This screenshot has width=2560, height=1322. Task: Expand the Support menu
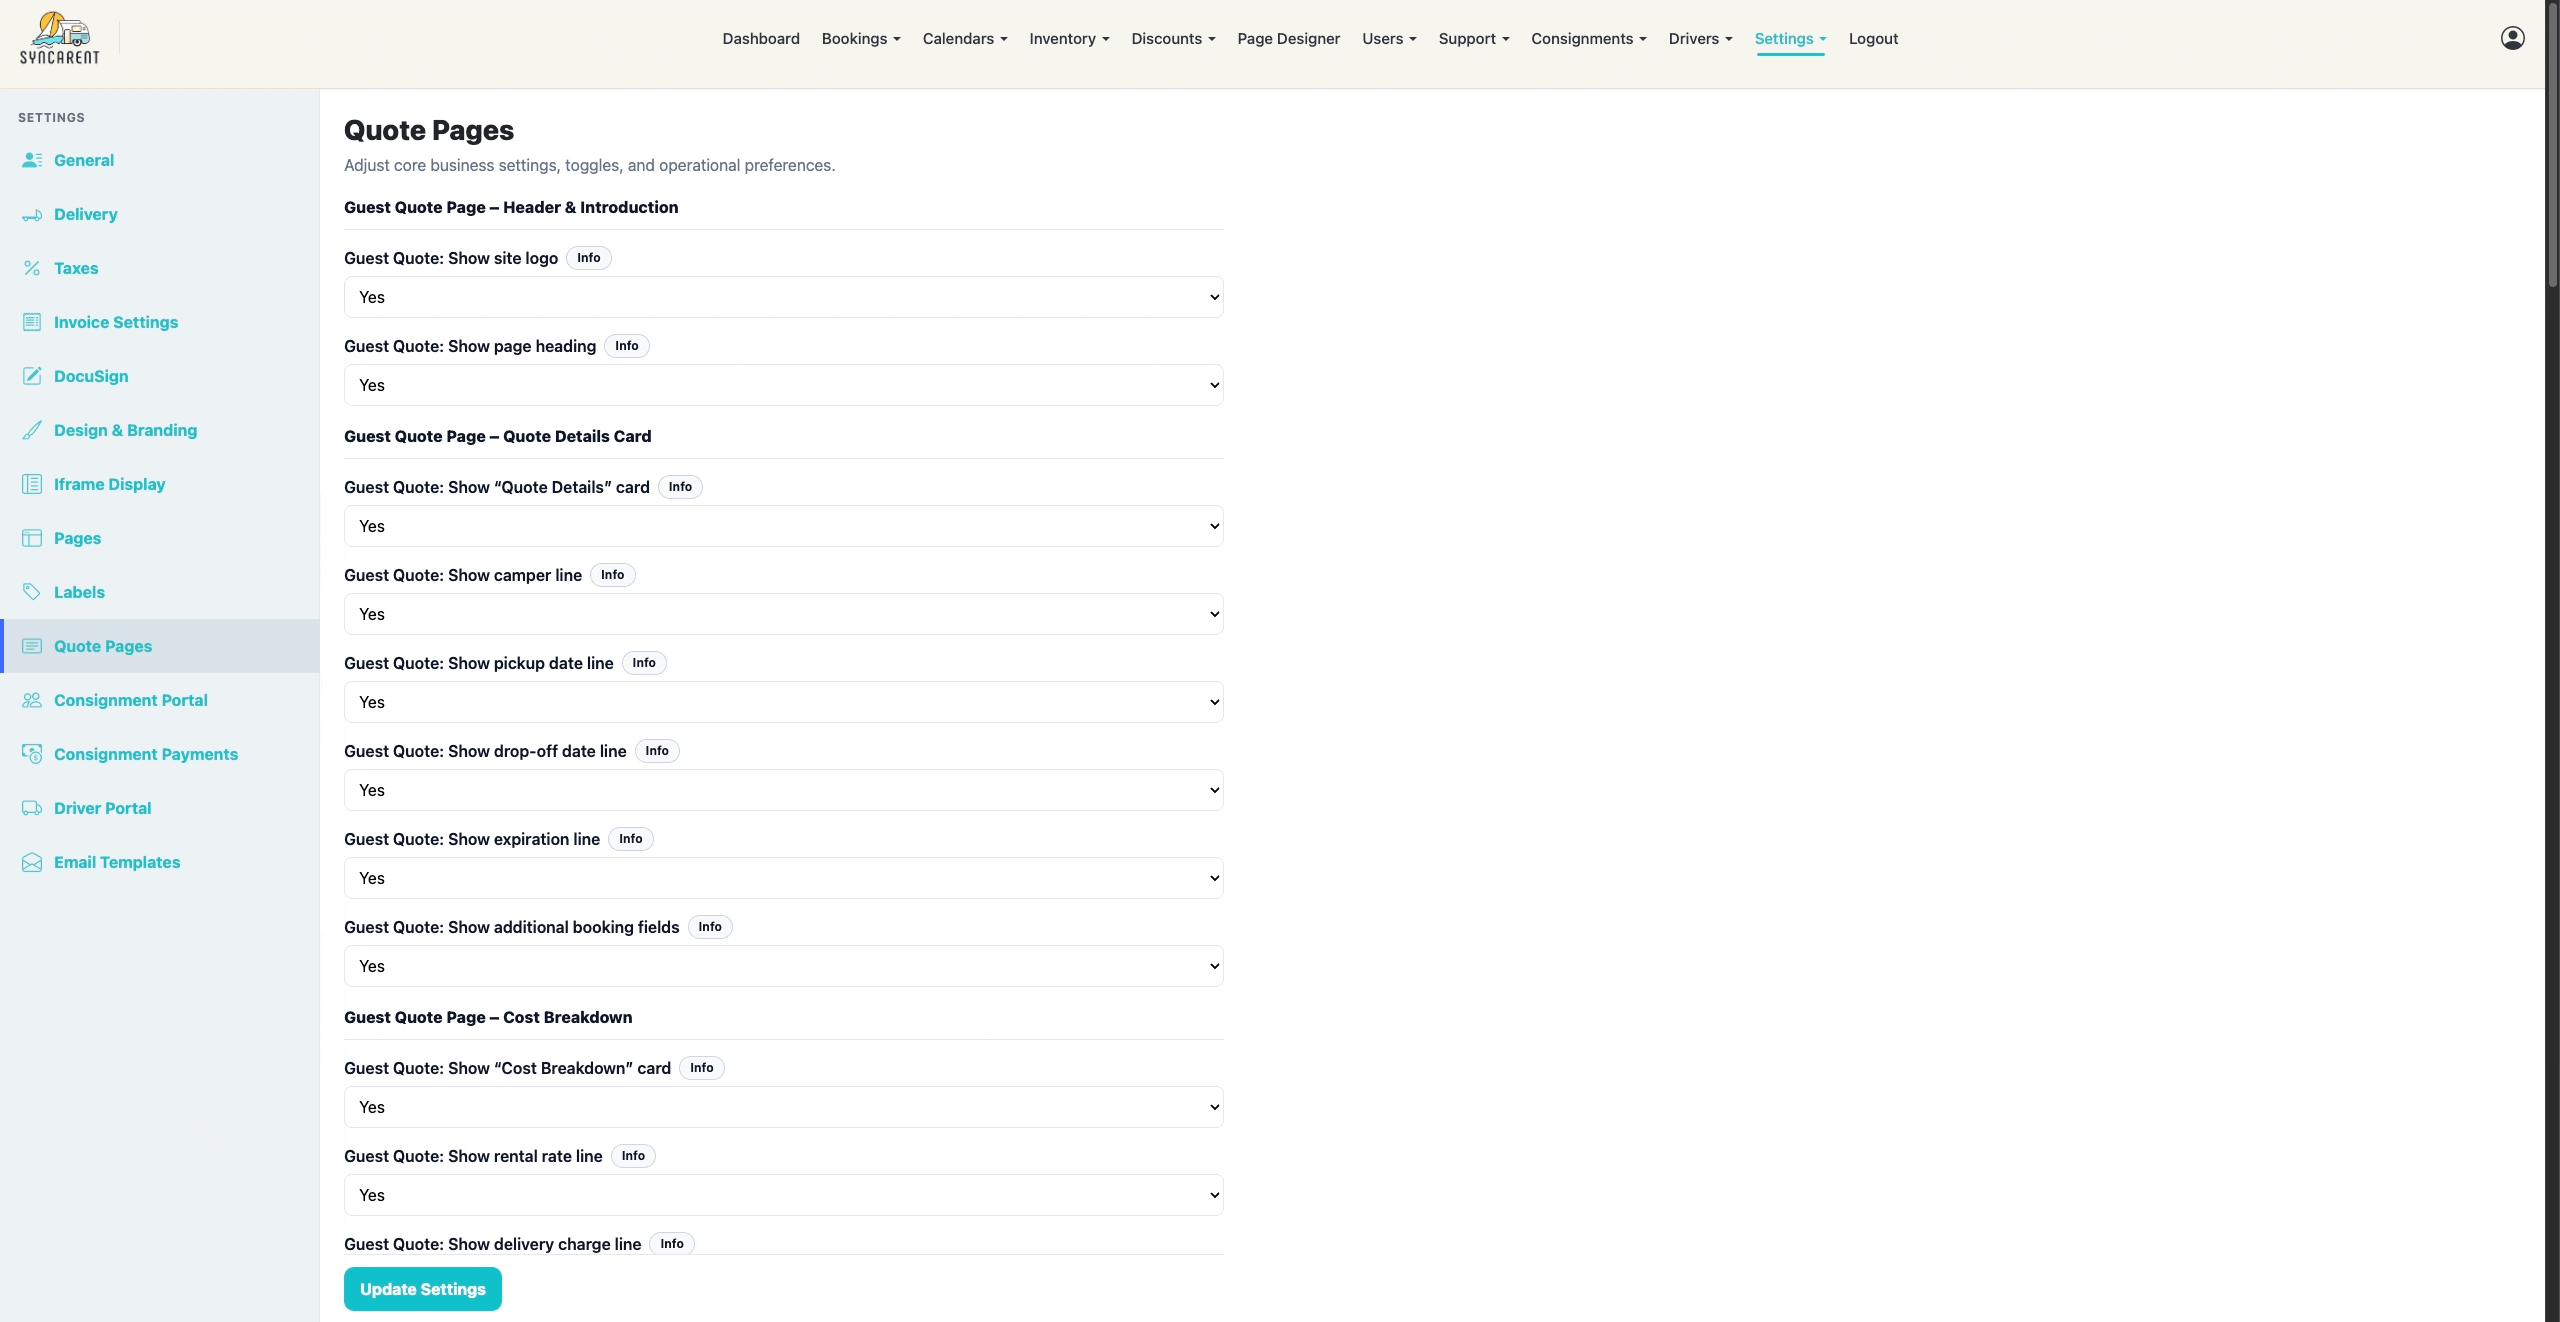pyautogui.click(x=1474, y=39)
